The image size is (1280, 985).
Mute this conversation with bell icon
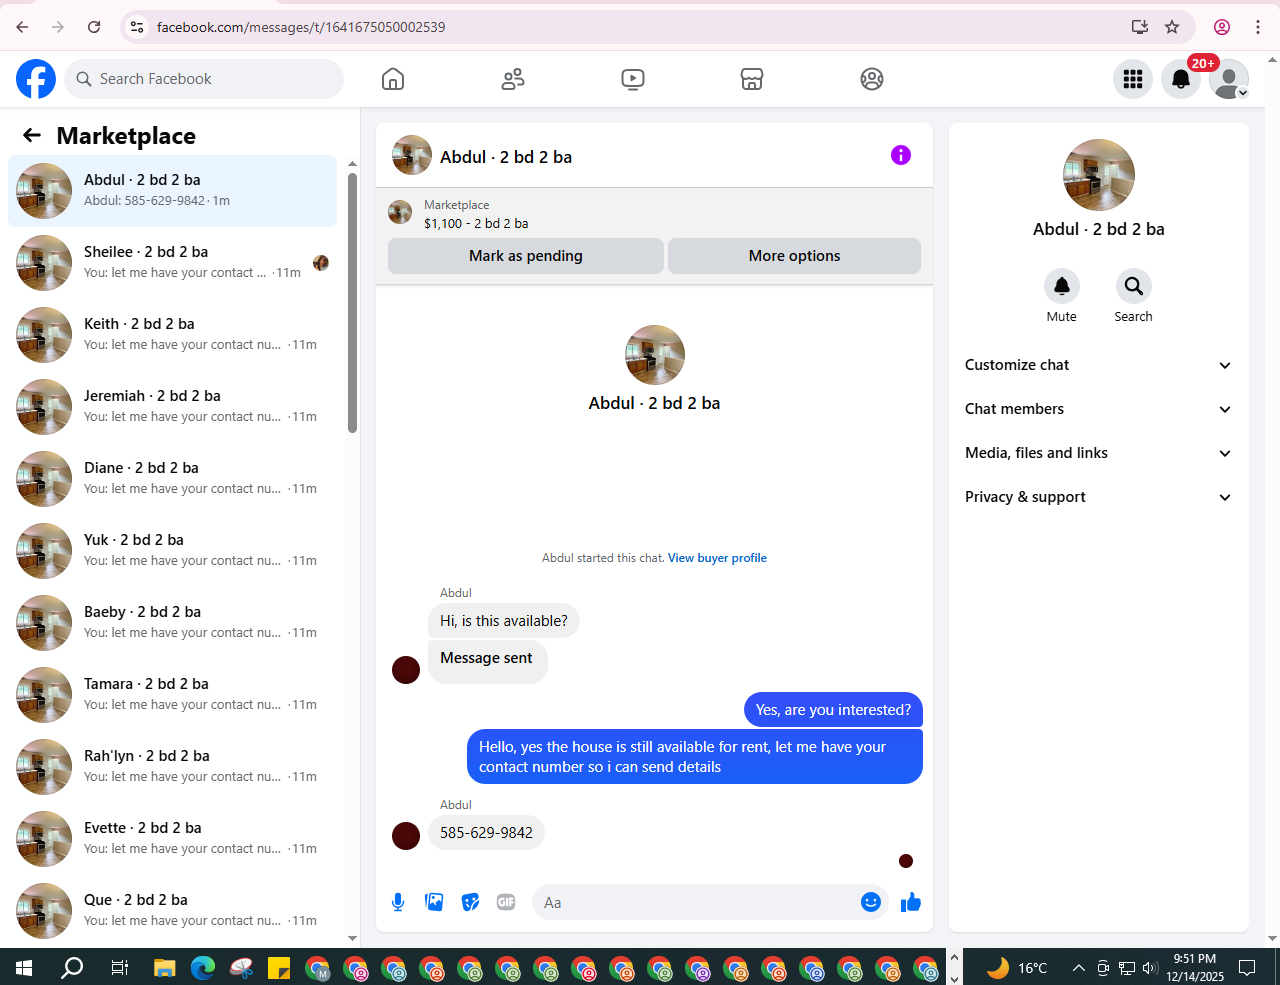[x=1062, y=286]
